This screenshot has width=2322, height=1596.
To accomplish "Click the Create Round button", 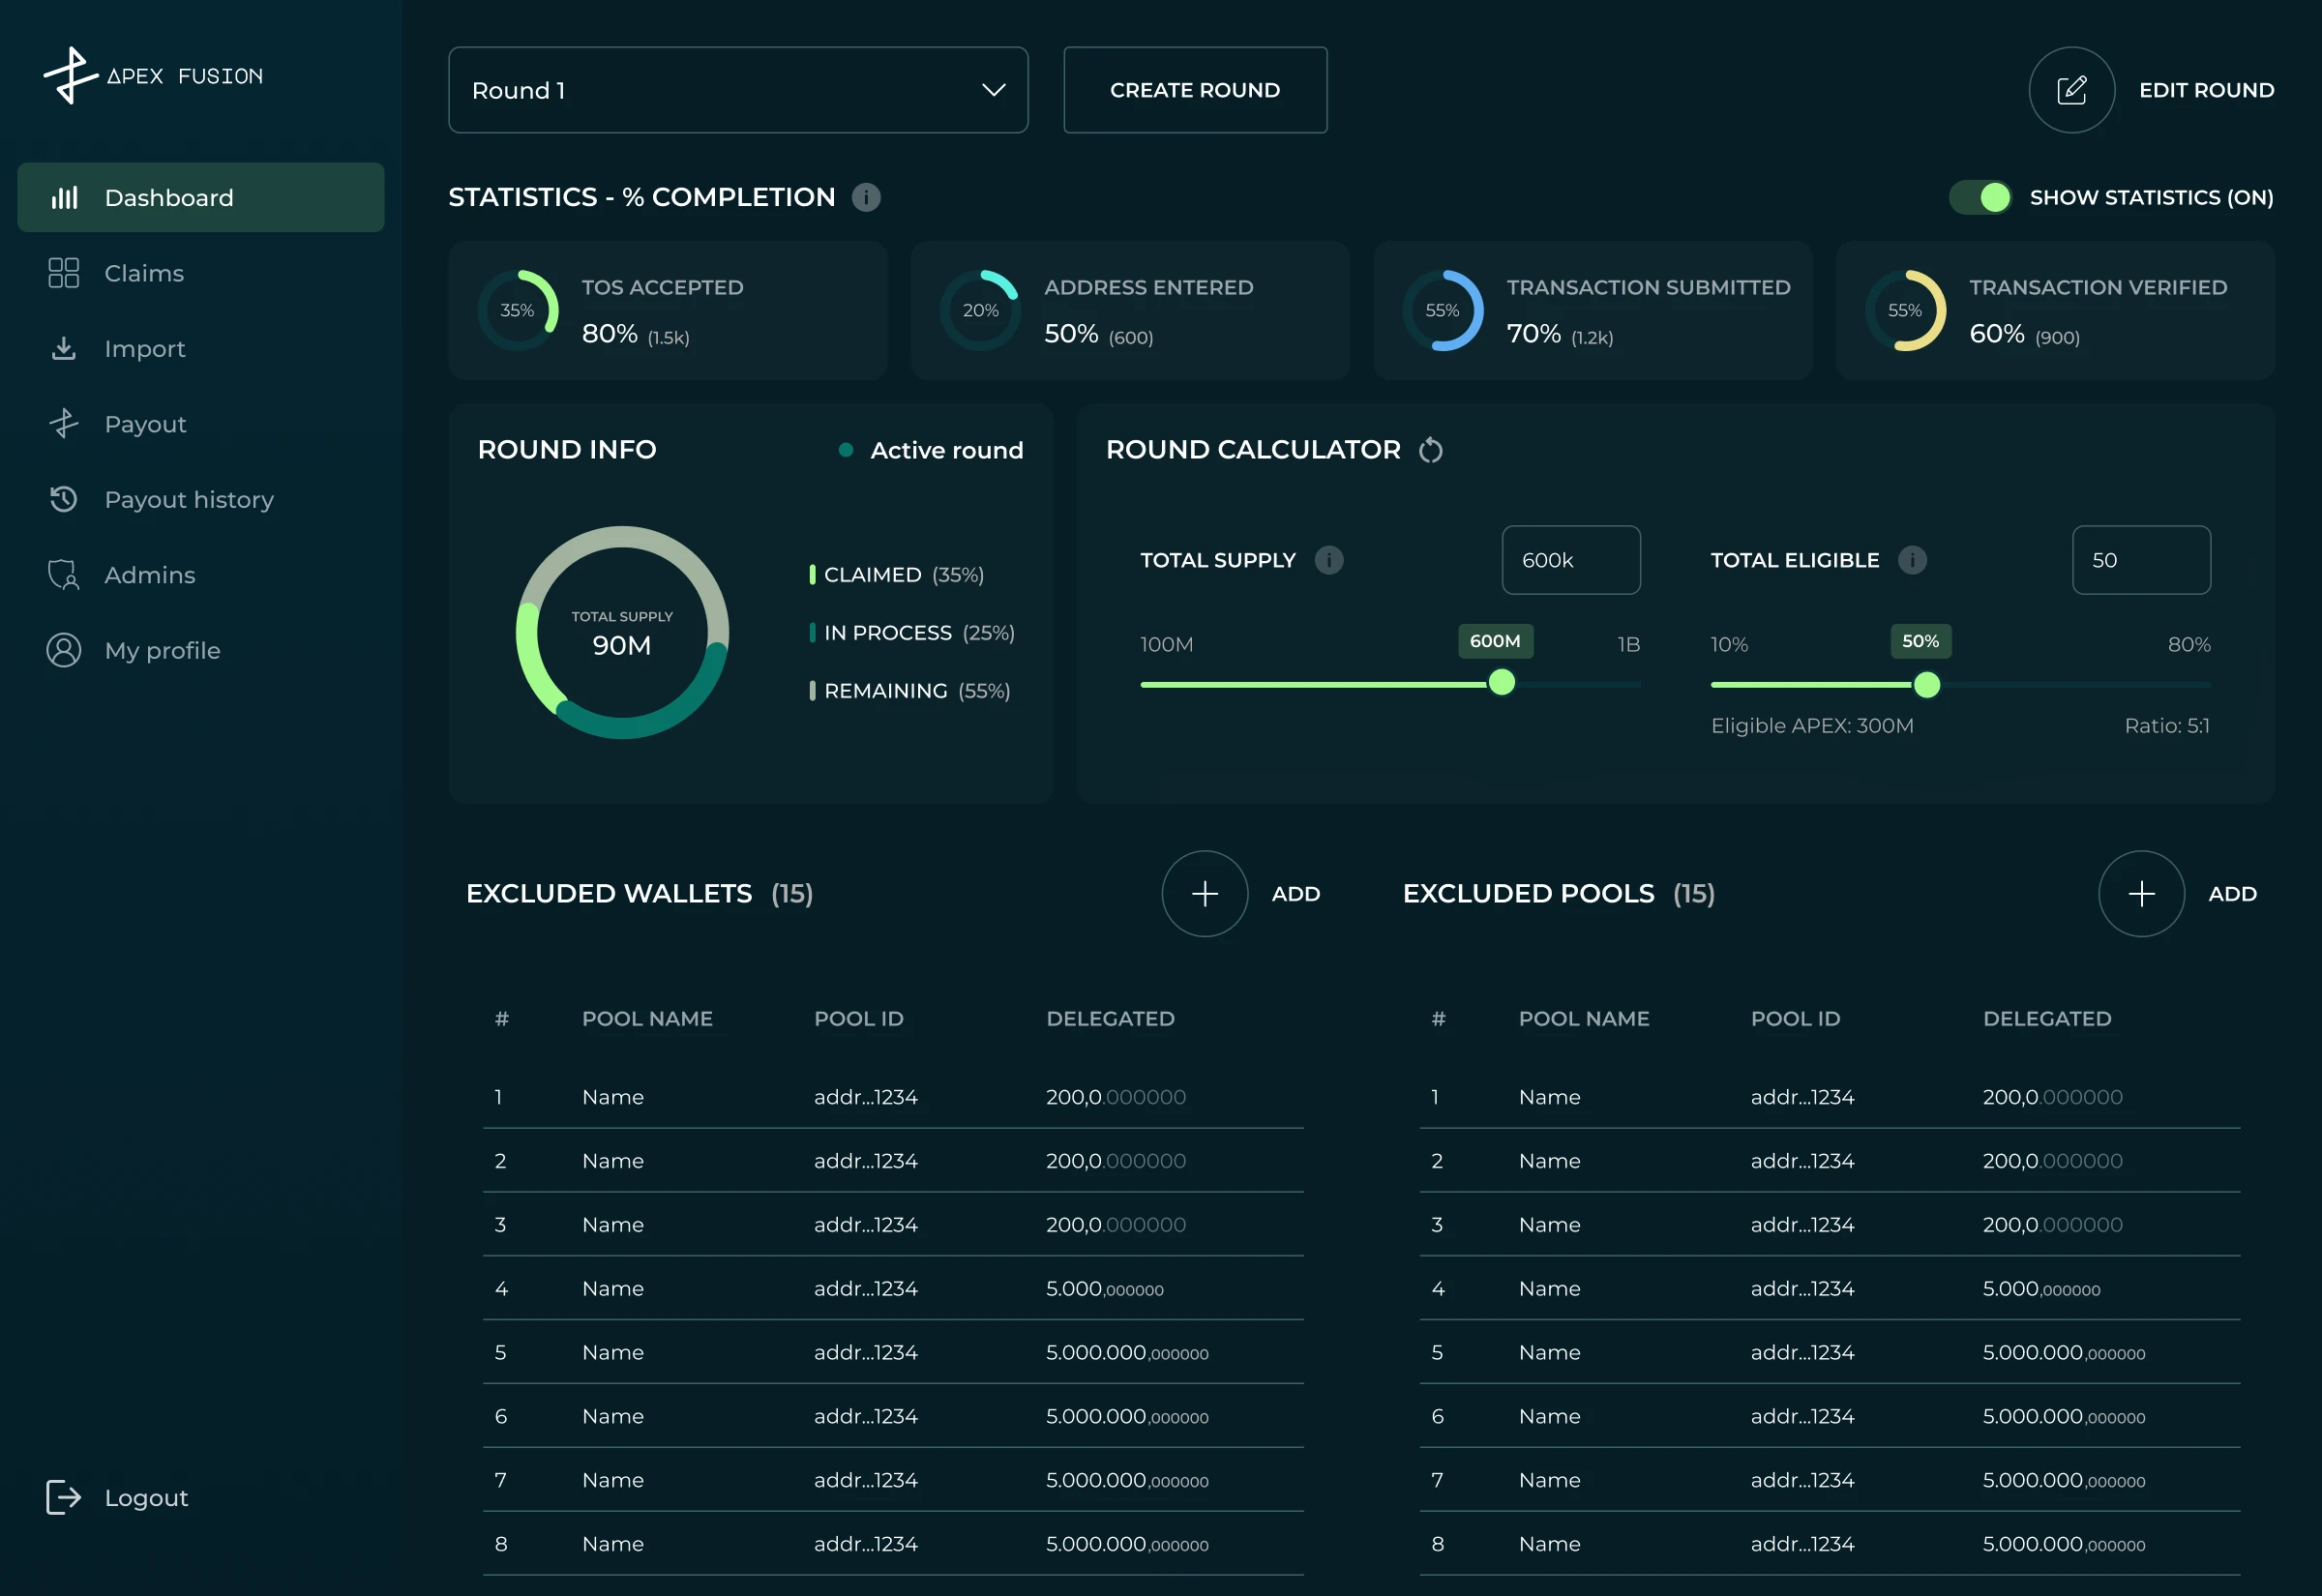I will coord(1194,90).
